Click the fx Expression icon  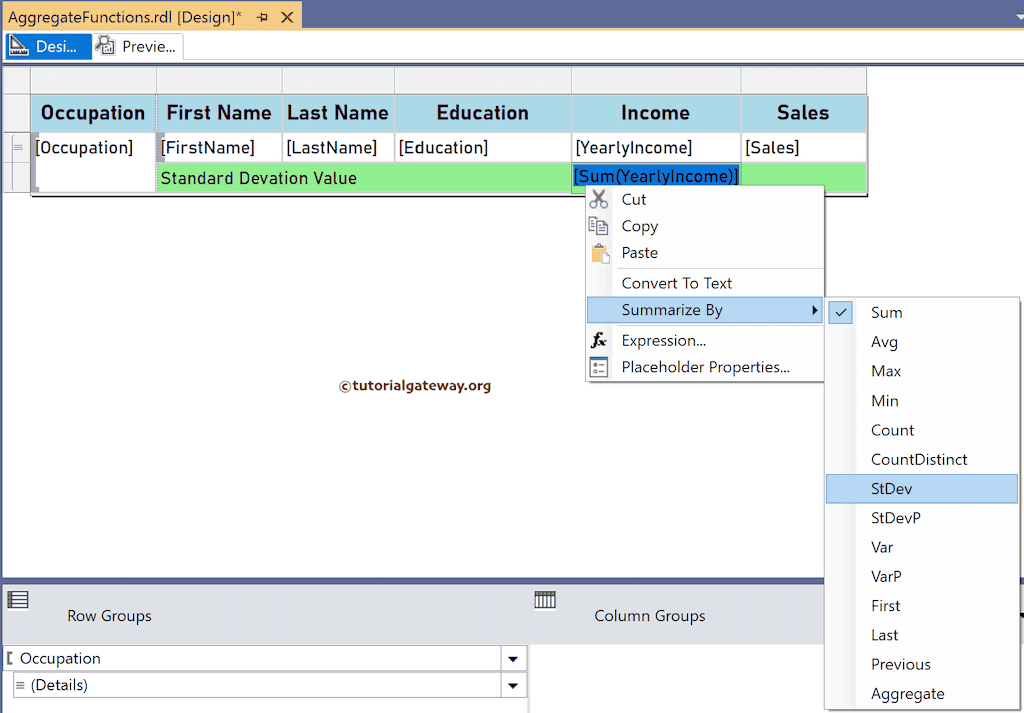[598, 340]
